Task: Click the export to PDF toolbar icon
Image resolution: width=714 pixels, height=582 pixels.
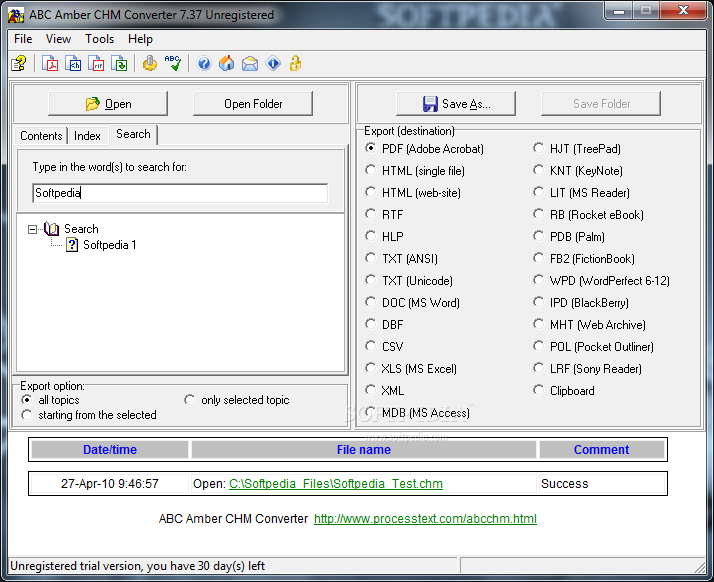Action: click(x=50, y=63)
